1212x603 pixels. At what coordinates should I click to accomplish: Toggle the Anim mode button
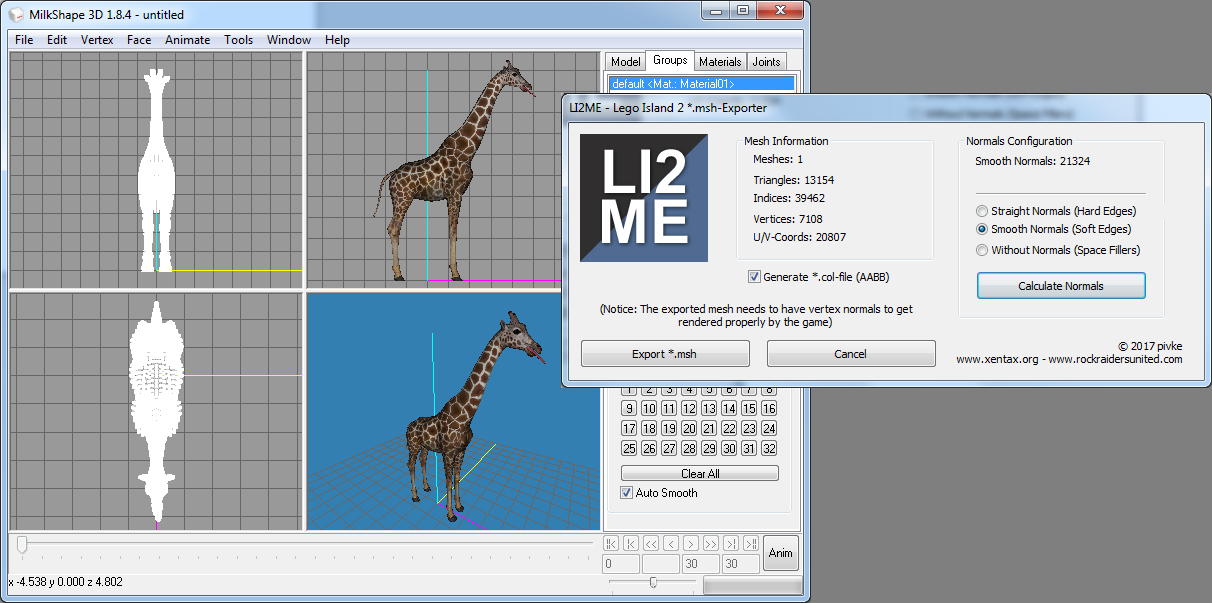tap(781, 553)
